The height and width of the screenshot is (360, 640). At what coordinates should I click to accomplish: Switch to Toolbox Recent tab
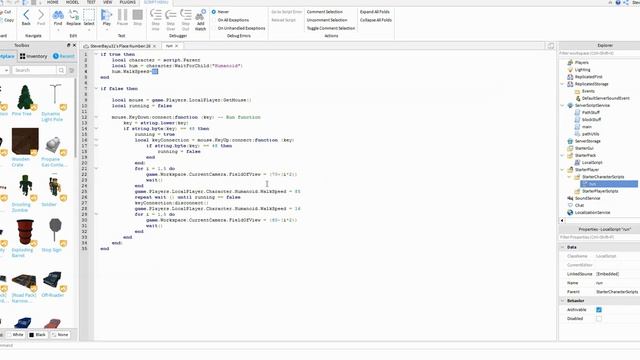point(64,56)
